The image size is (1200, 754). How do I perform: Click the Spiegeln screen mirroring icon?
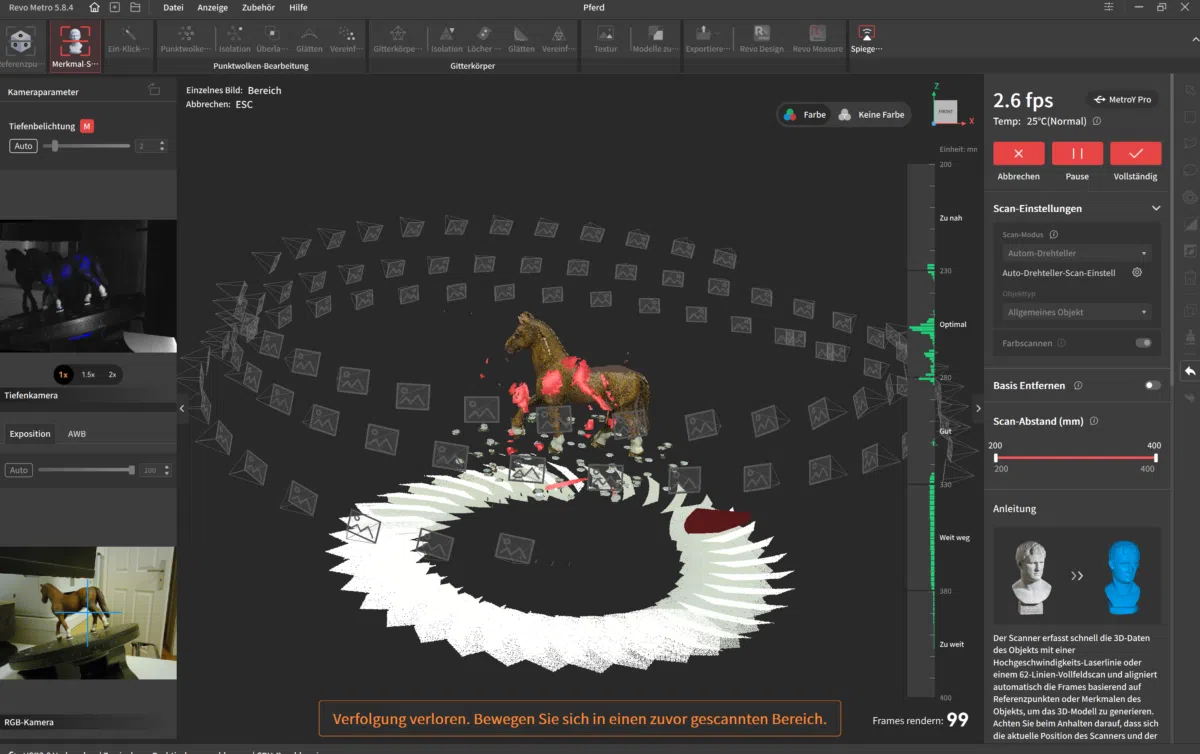[866, 37]
